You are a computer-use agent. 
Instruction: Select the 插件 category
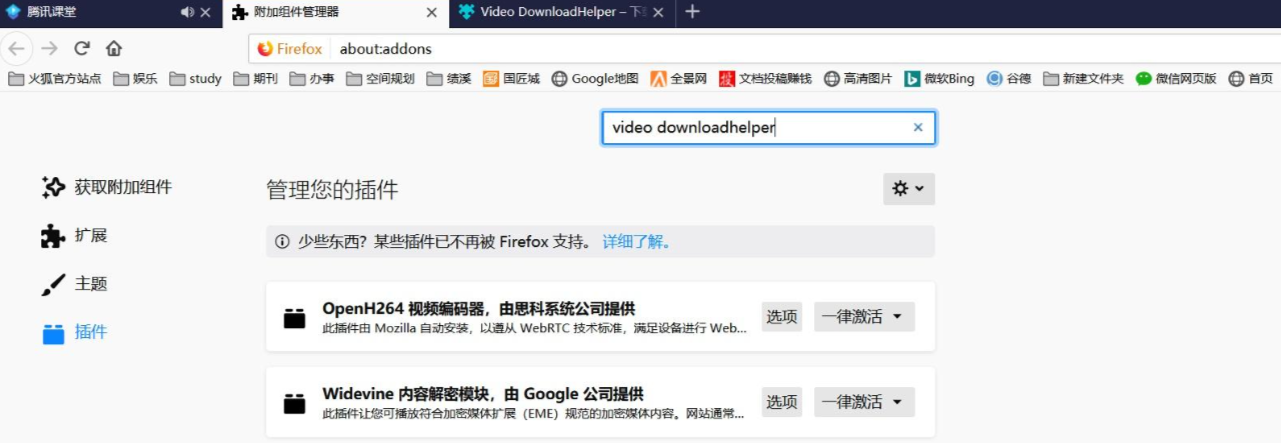pyautogui.click(x=74, y=332)
